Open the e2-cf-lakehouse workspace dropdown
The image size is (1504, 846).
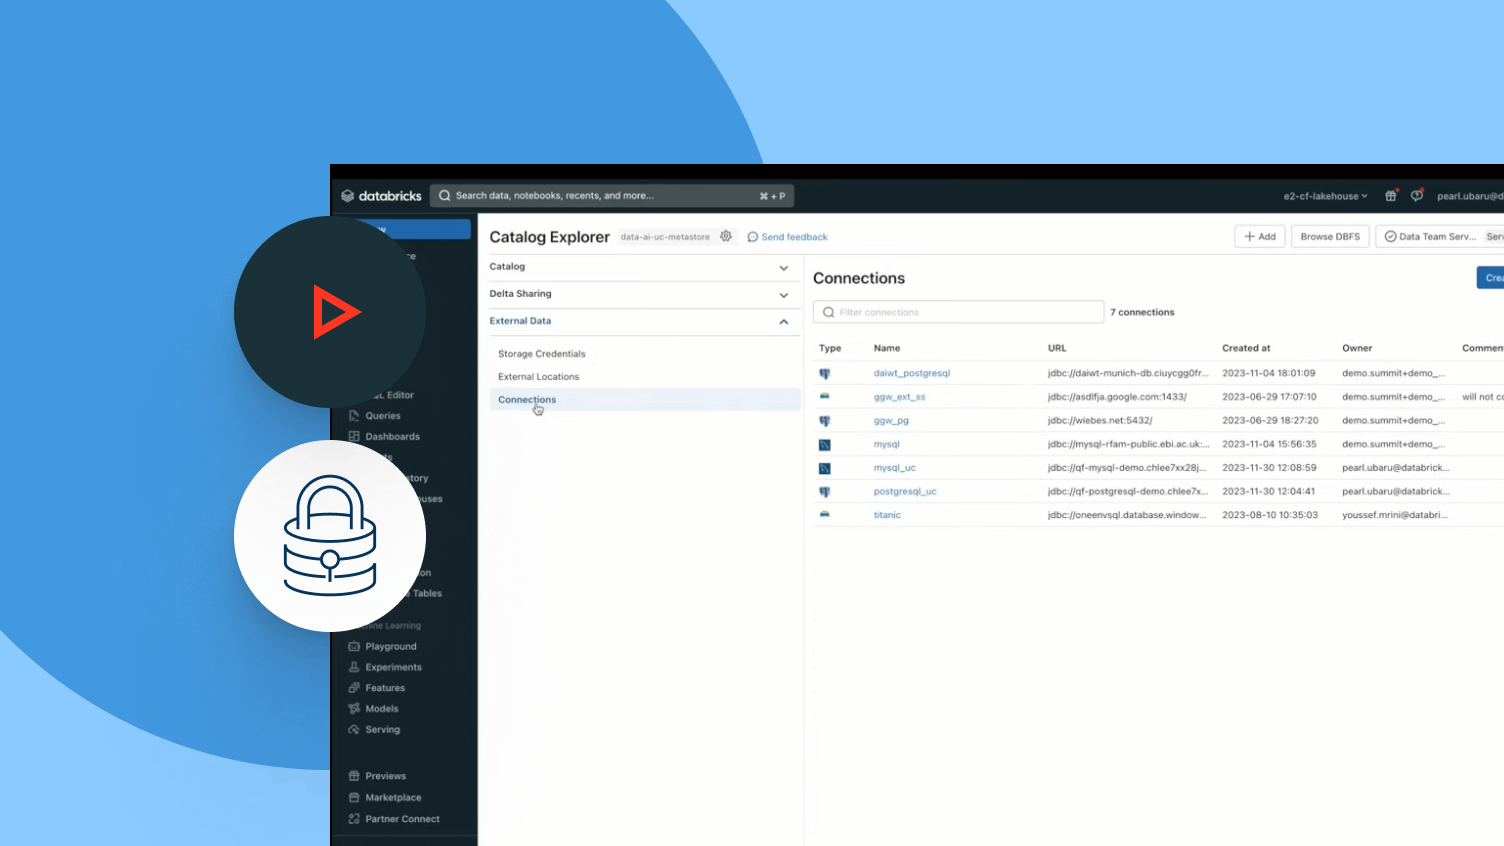coord(1325,196)
